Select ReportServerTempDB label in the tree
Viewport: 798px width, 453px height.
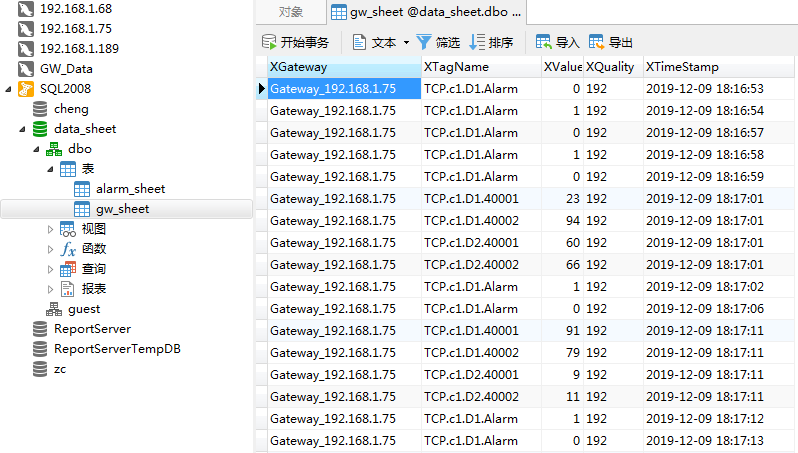click(118, 349)
